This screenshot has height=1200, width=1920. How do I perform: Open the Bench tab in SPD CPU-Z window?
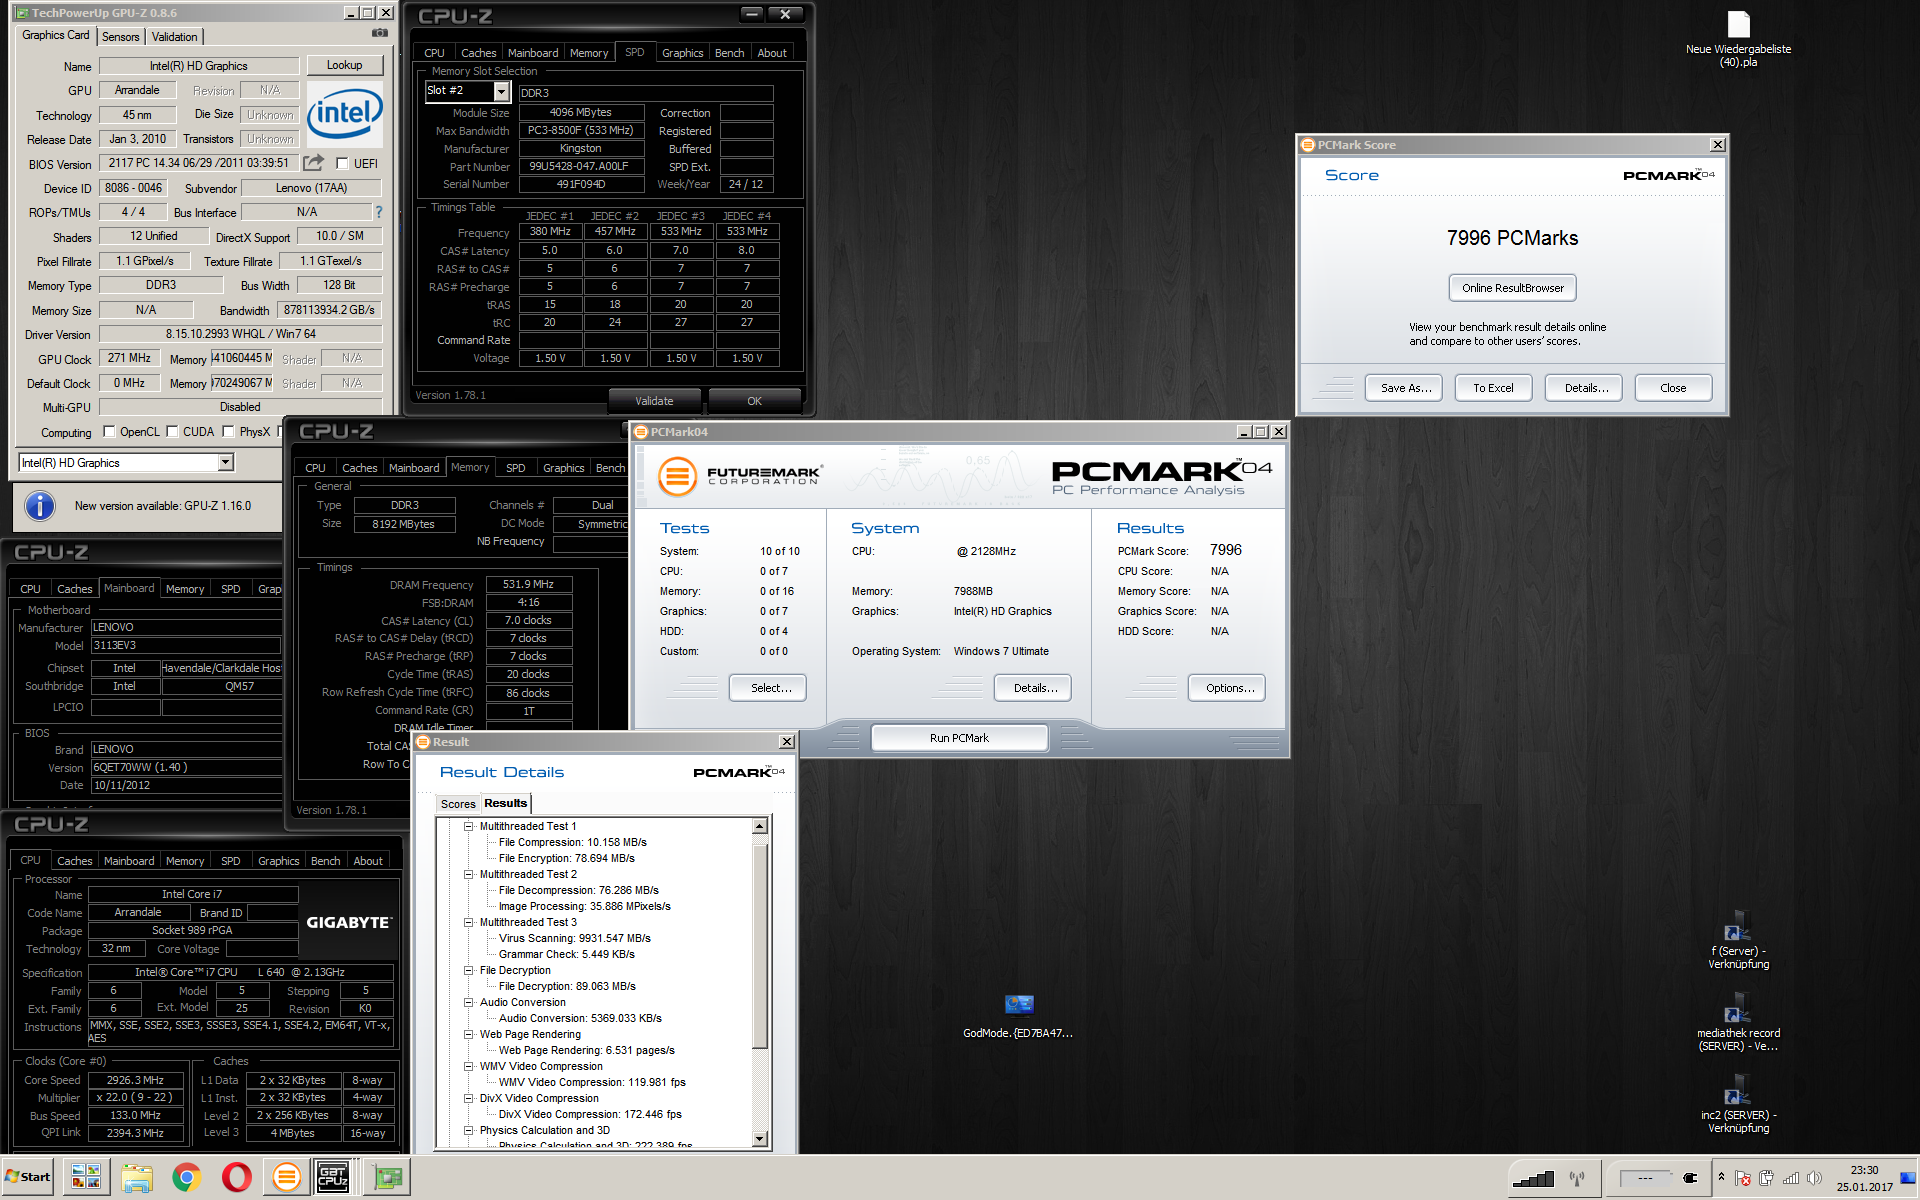click(x=729, y=53)
